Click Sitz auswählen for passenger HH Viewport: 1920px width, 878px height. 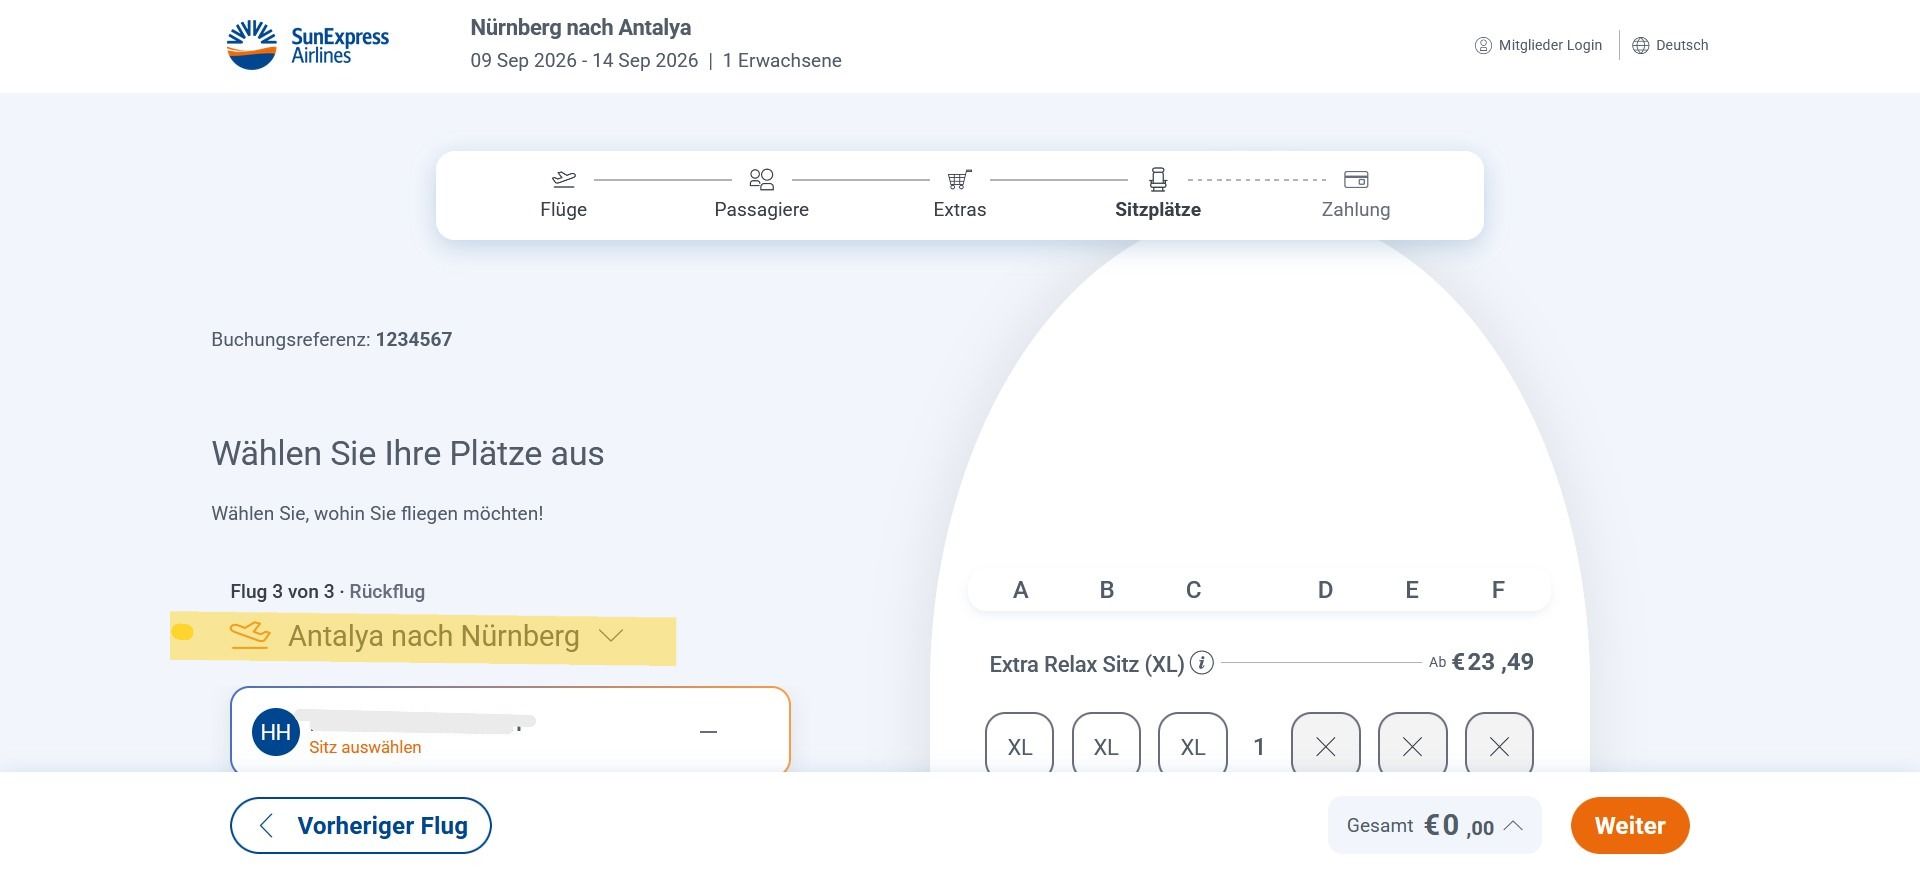365,747
